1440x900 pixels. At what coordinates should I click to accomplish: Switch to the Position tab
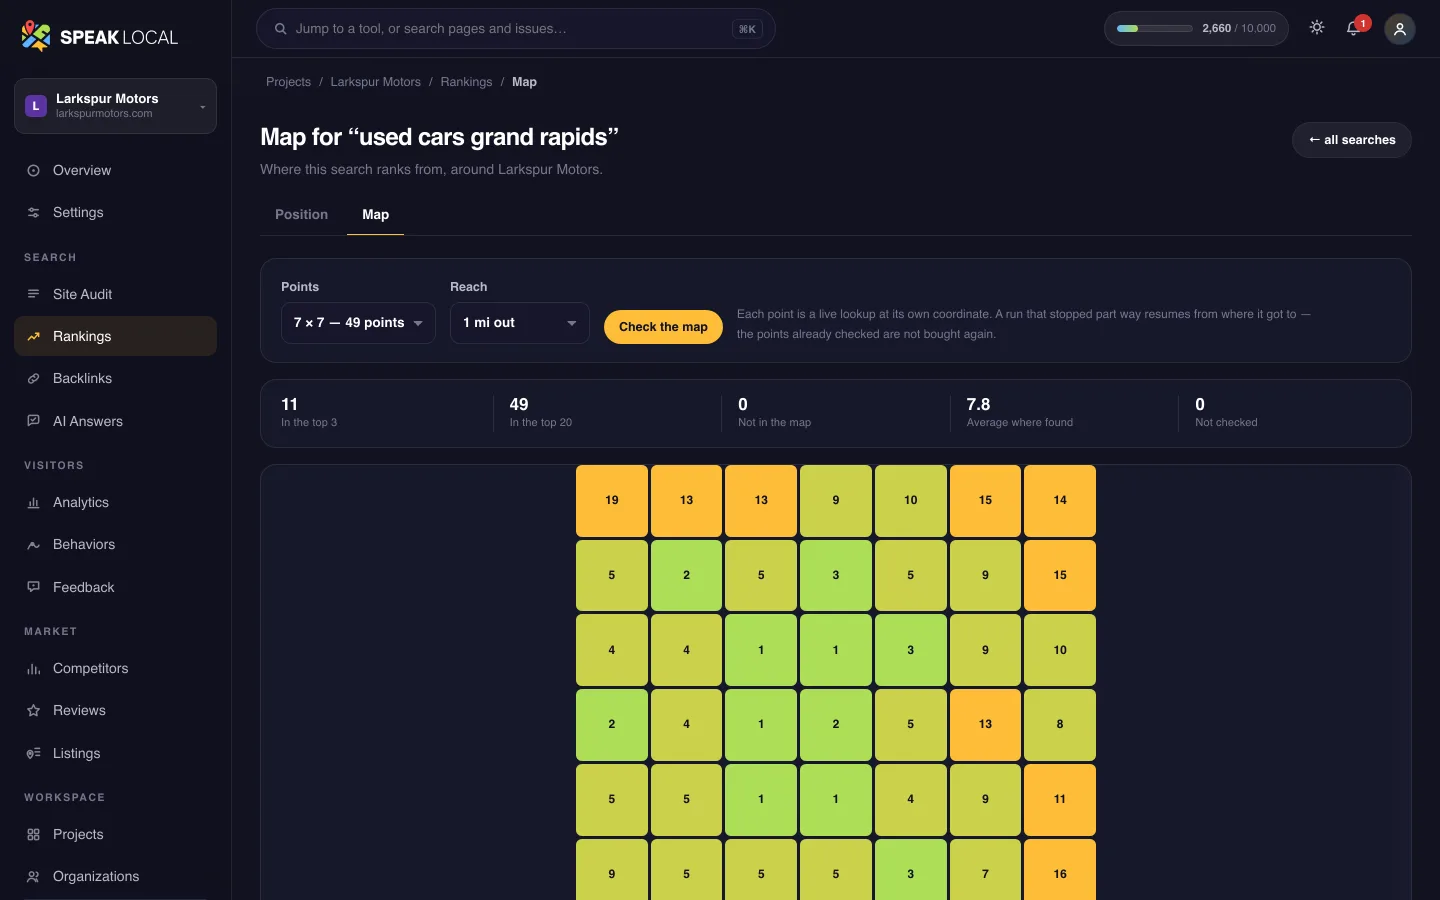tap(302, 215)
